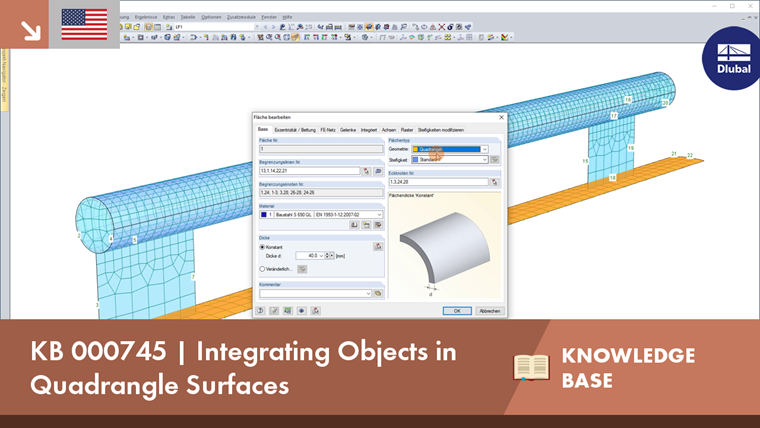Click the US flag language icon

click(x=84, y=24)
